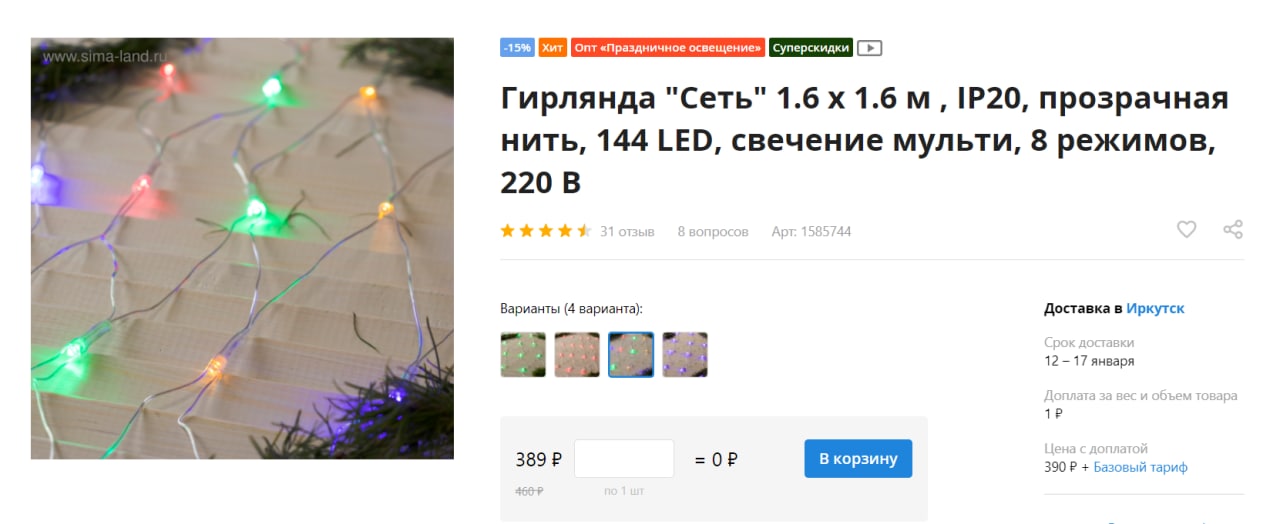1280x524 pixels.
Task: Click article number 'Арт: 1585744'
Action: coord(811,231)
